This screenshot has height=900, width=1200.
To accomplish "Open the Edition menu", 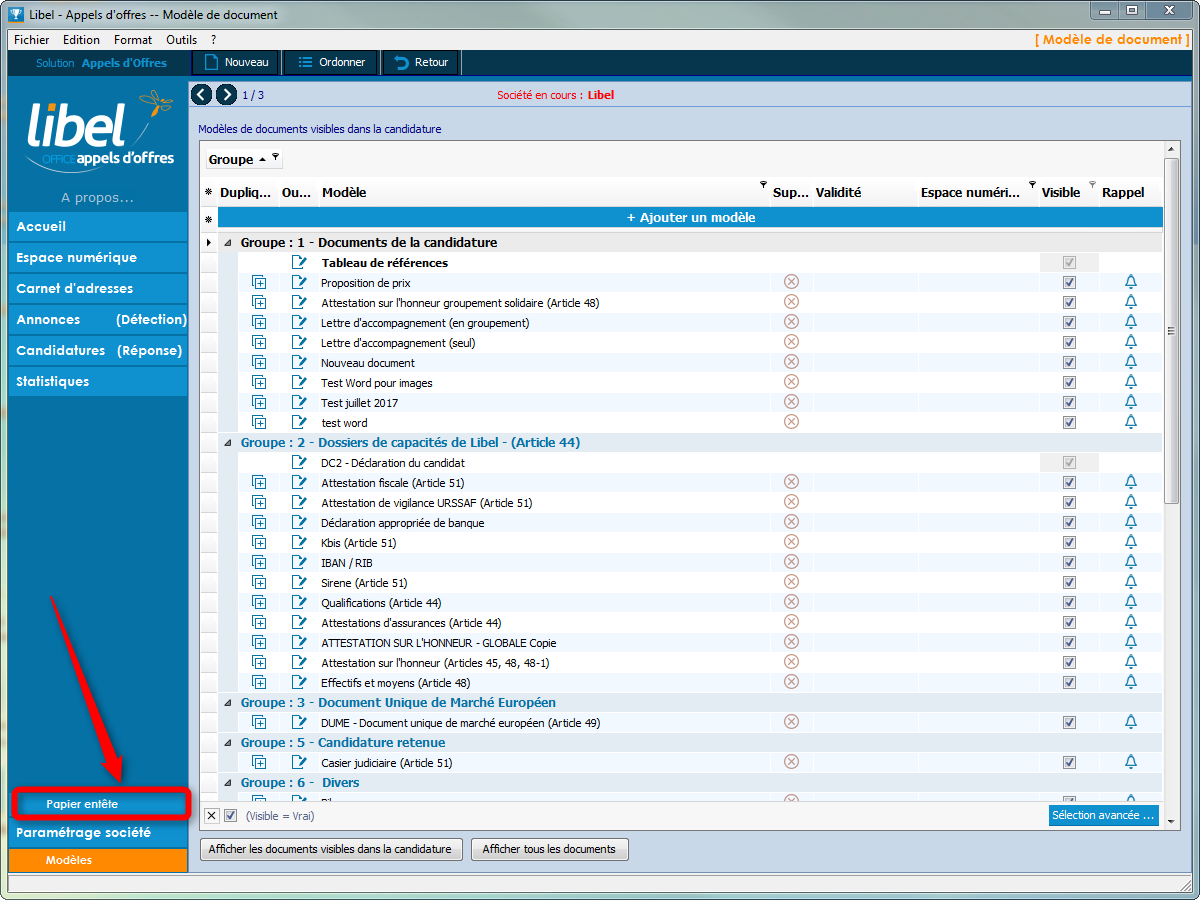I will coord(81,40).
